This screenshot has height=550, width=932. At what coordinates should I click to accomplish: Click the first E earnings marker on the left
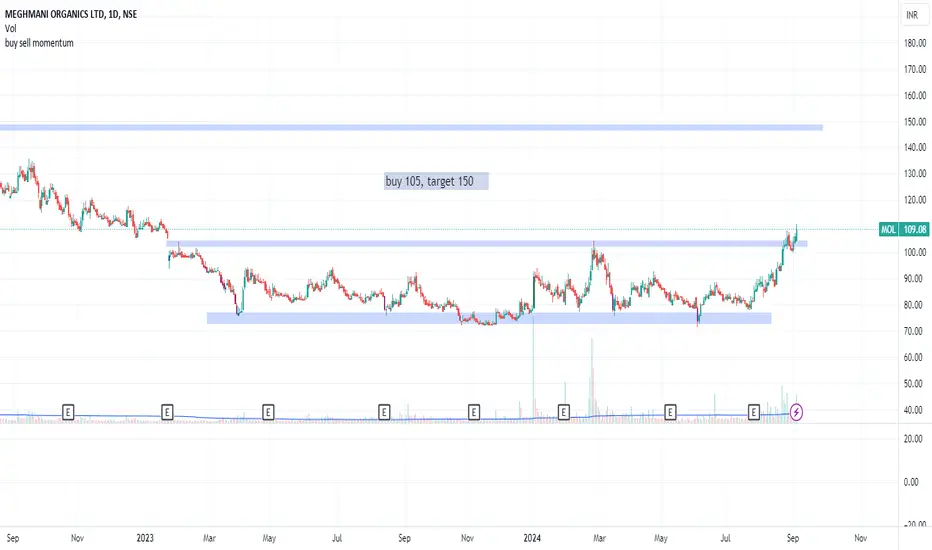(x=68, y=411)
